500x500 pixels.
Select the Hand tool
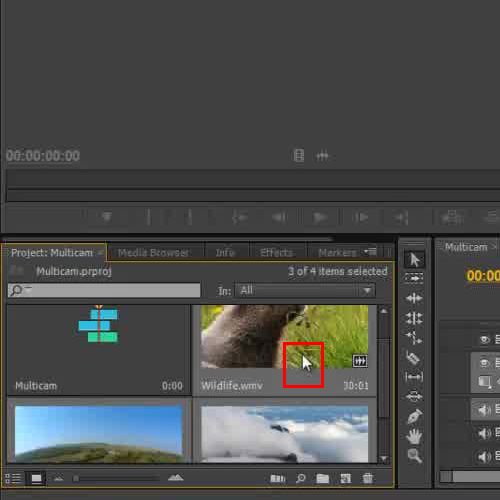(414, 436)
